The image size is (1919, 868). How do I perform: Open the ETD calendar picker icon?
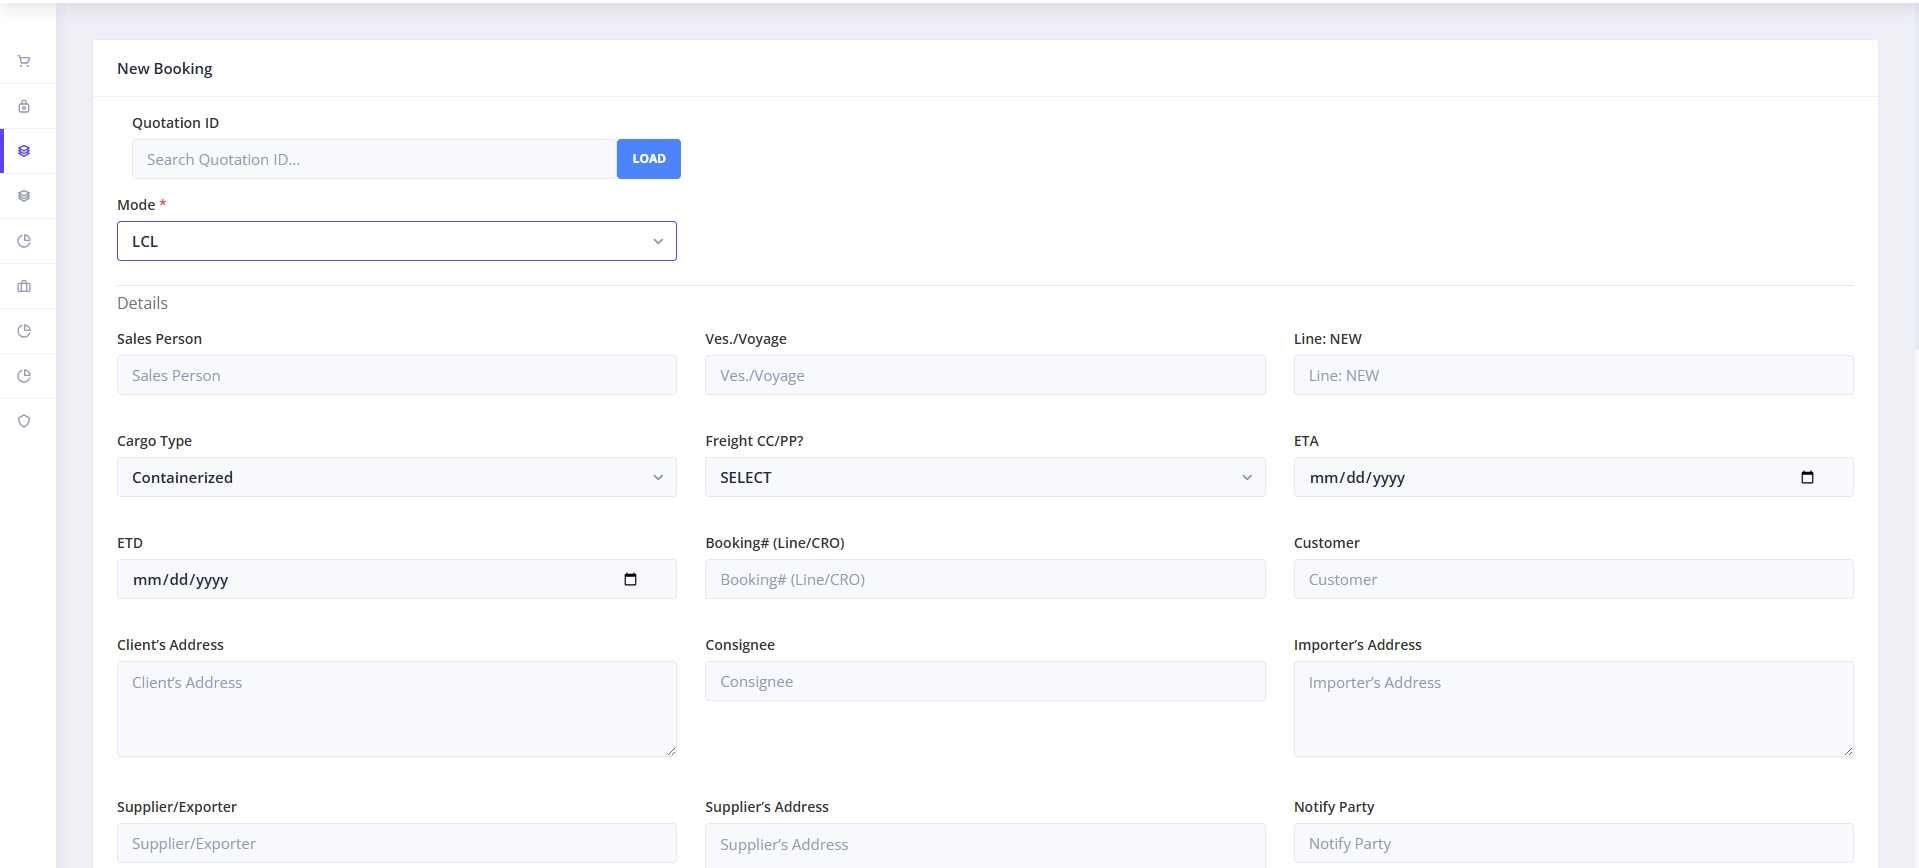(630, 579)
